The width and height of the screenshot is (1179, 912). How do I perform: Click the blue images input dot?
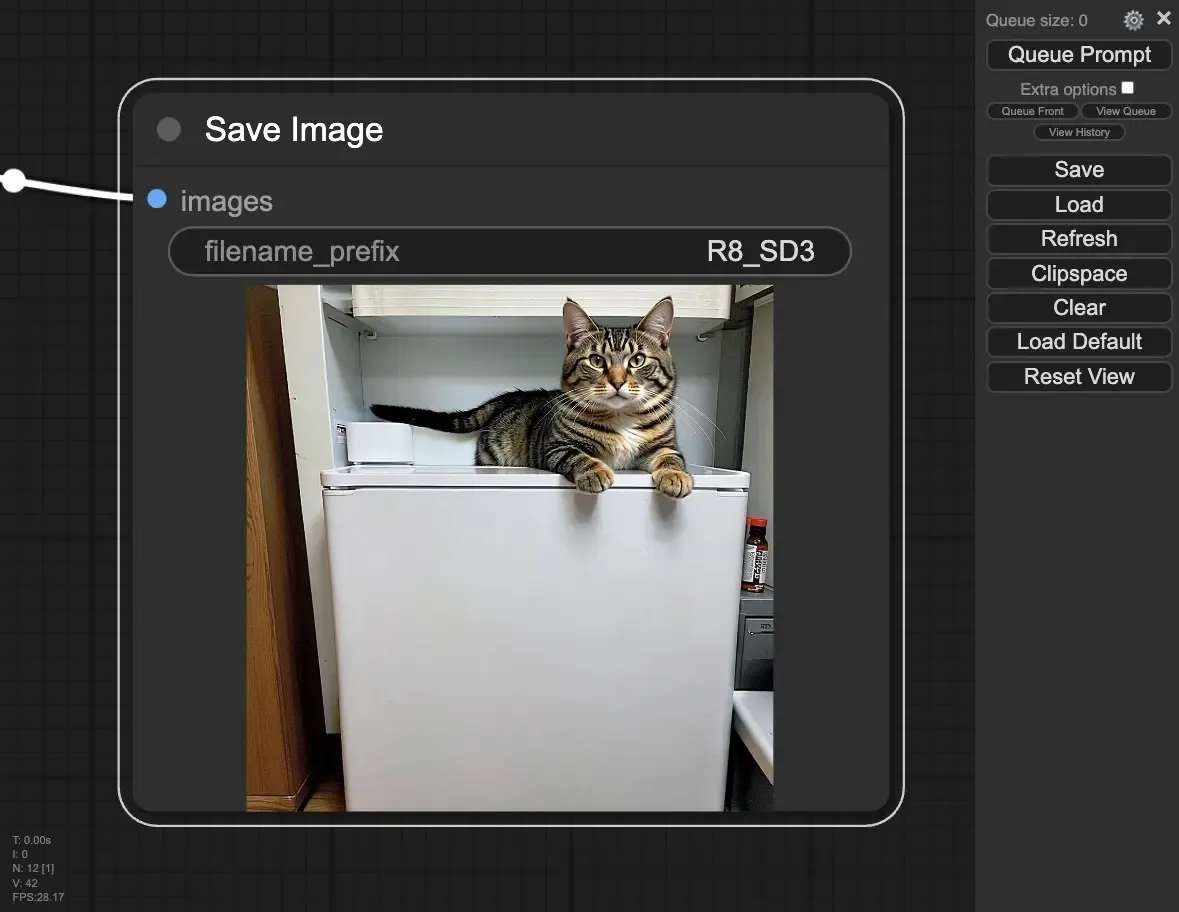pyautogui.click(x=157, y=199)
